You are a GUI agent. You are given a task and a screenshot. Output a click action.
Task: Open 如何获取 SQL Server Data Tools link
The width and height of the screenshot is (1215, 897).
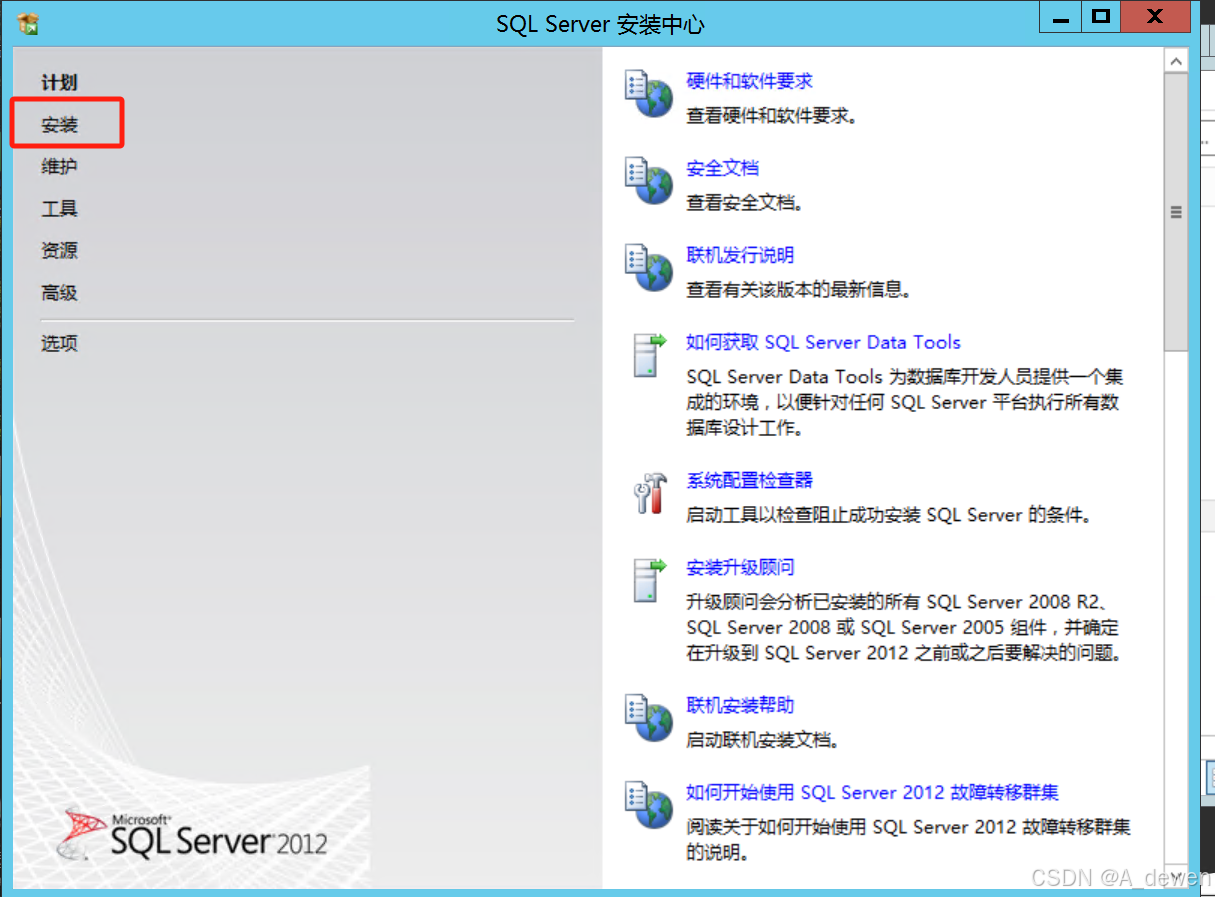tap(823, 343)
